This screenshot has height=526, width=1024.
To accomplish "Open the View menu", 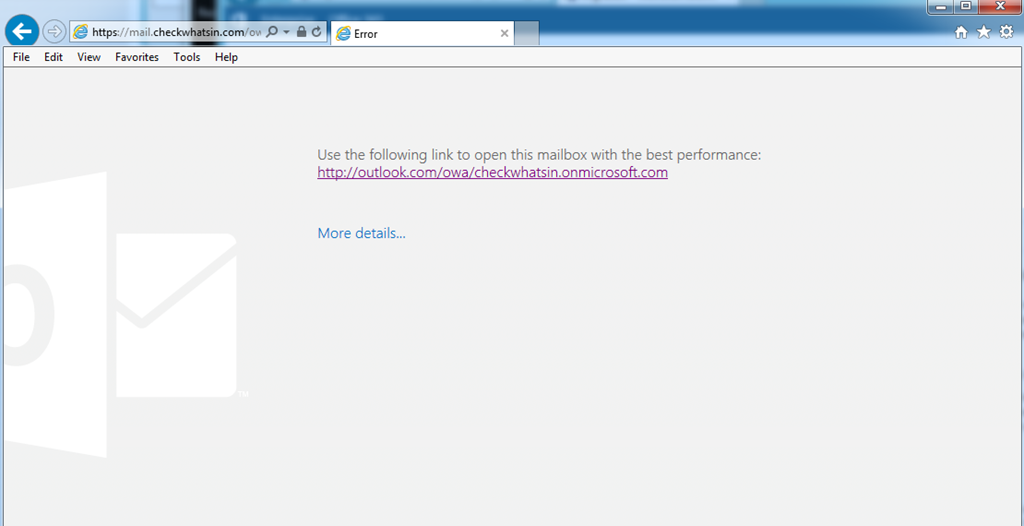I will tap(89, 58).
